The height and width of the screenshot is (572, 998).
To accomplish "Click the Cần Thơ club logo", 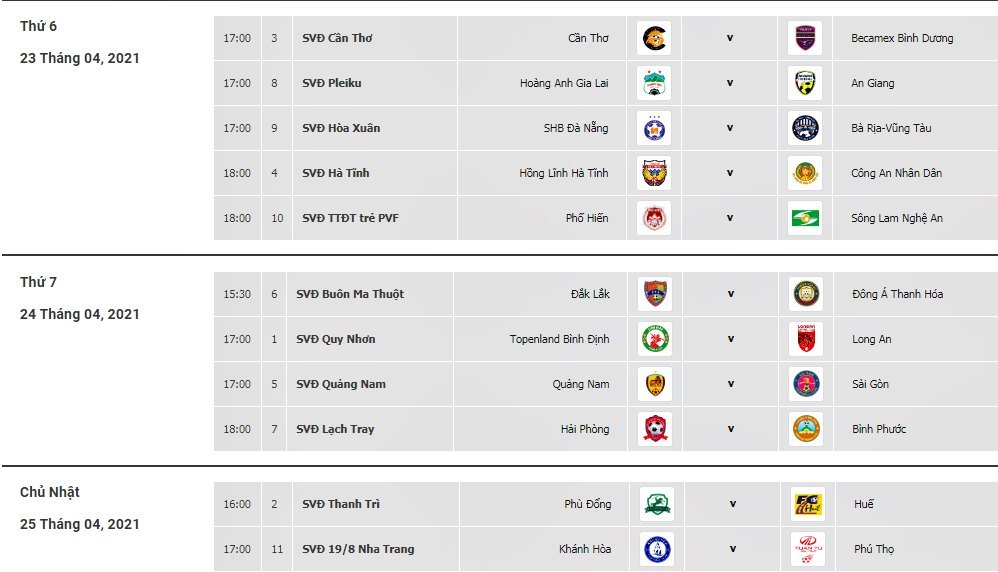I will tap(655, 39).
